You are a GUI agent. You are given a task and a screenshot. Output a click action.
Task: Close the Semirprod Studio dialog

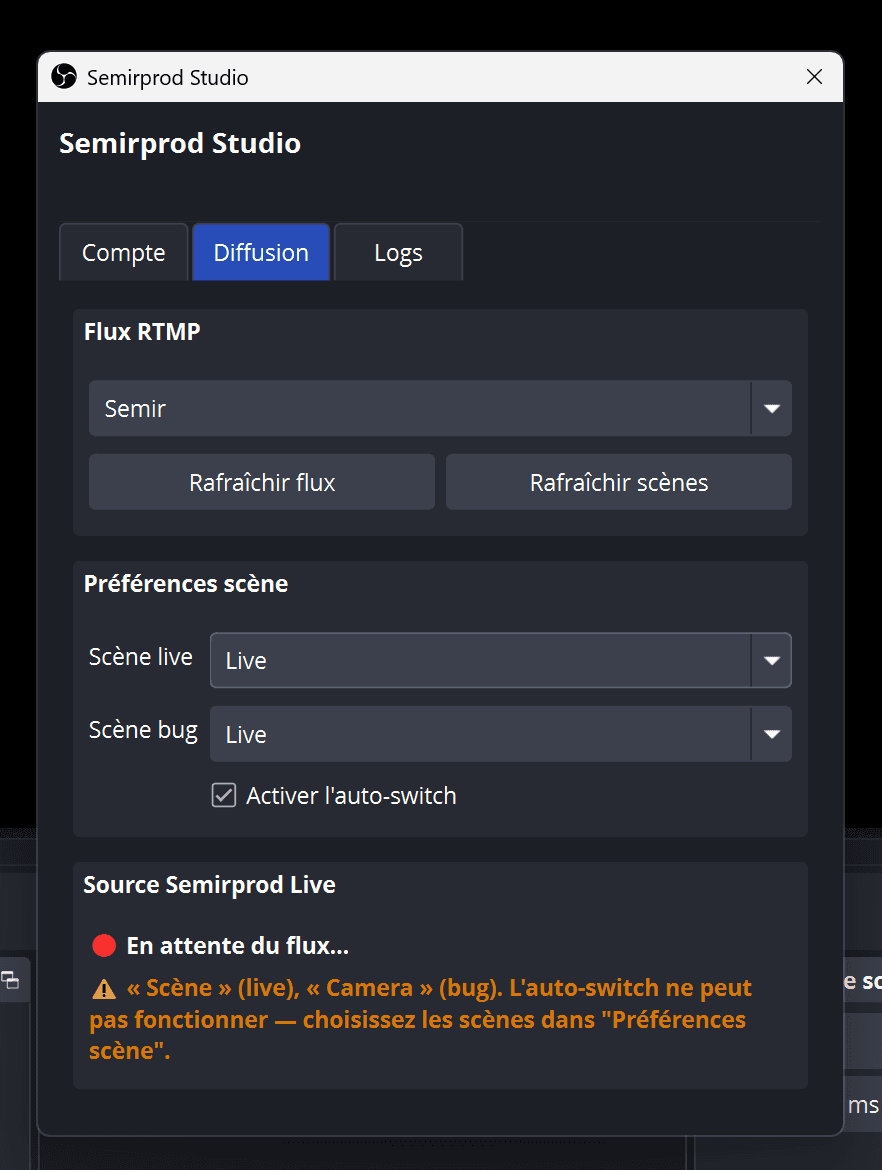pos(814,77)
